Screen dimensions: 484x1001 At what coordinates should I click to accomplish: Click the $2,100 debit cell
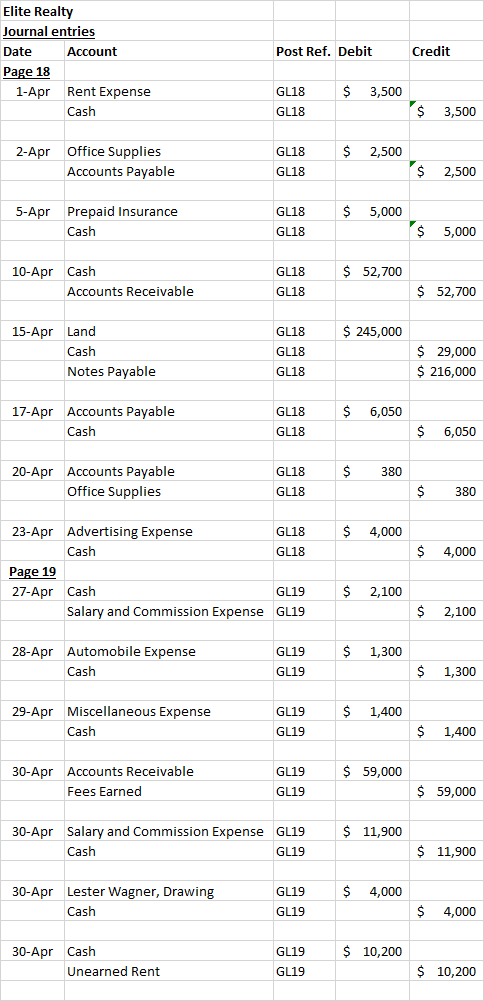pos(372,591)
